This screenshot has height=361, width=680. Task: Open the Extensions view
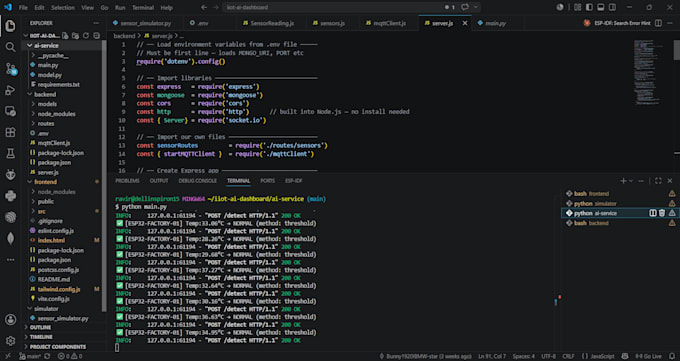click(10, 132)
